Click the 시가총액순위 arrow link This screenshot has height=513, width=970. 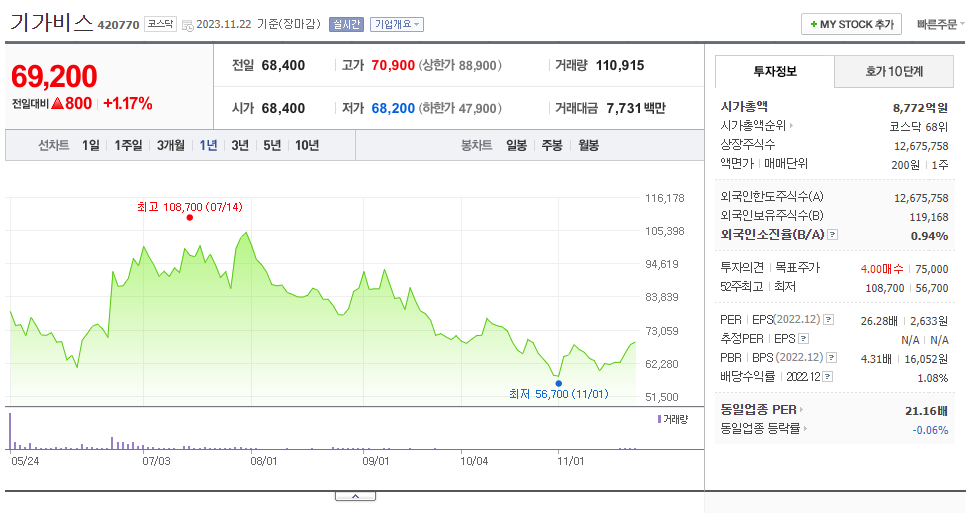point(757,126)
